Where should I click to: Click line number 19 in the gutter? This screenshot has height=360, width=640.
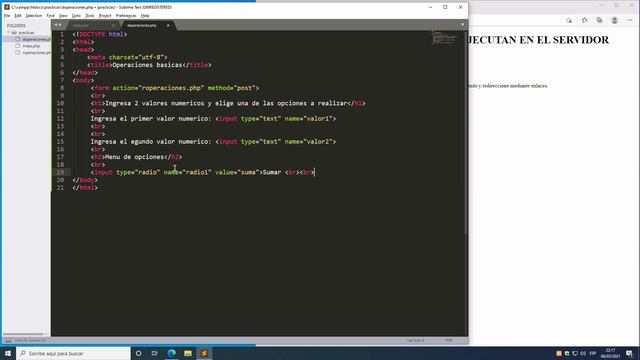pyautogui.click(x=60, y=172)
